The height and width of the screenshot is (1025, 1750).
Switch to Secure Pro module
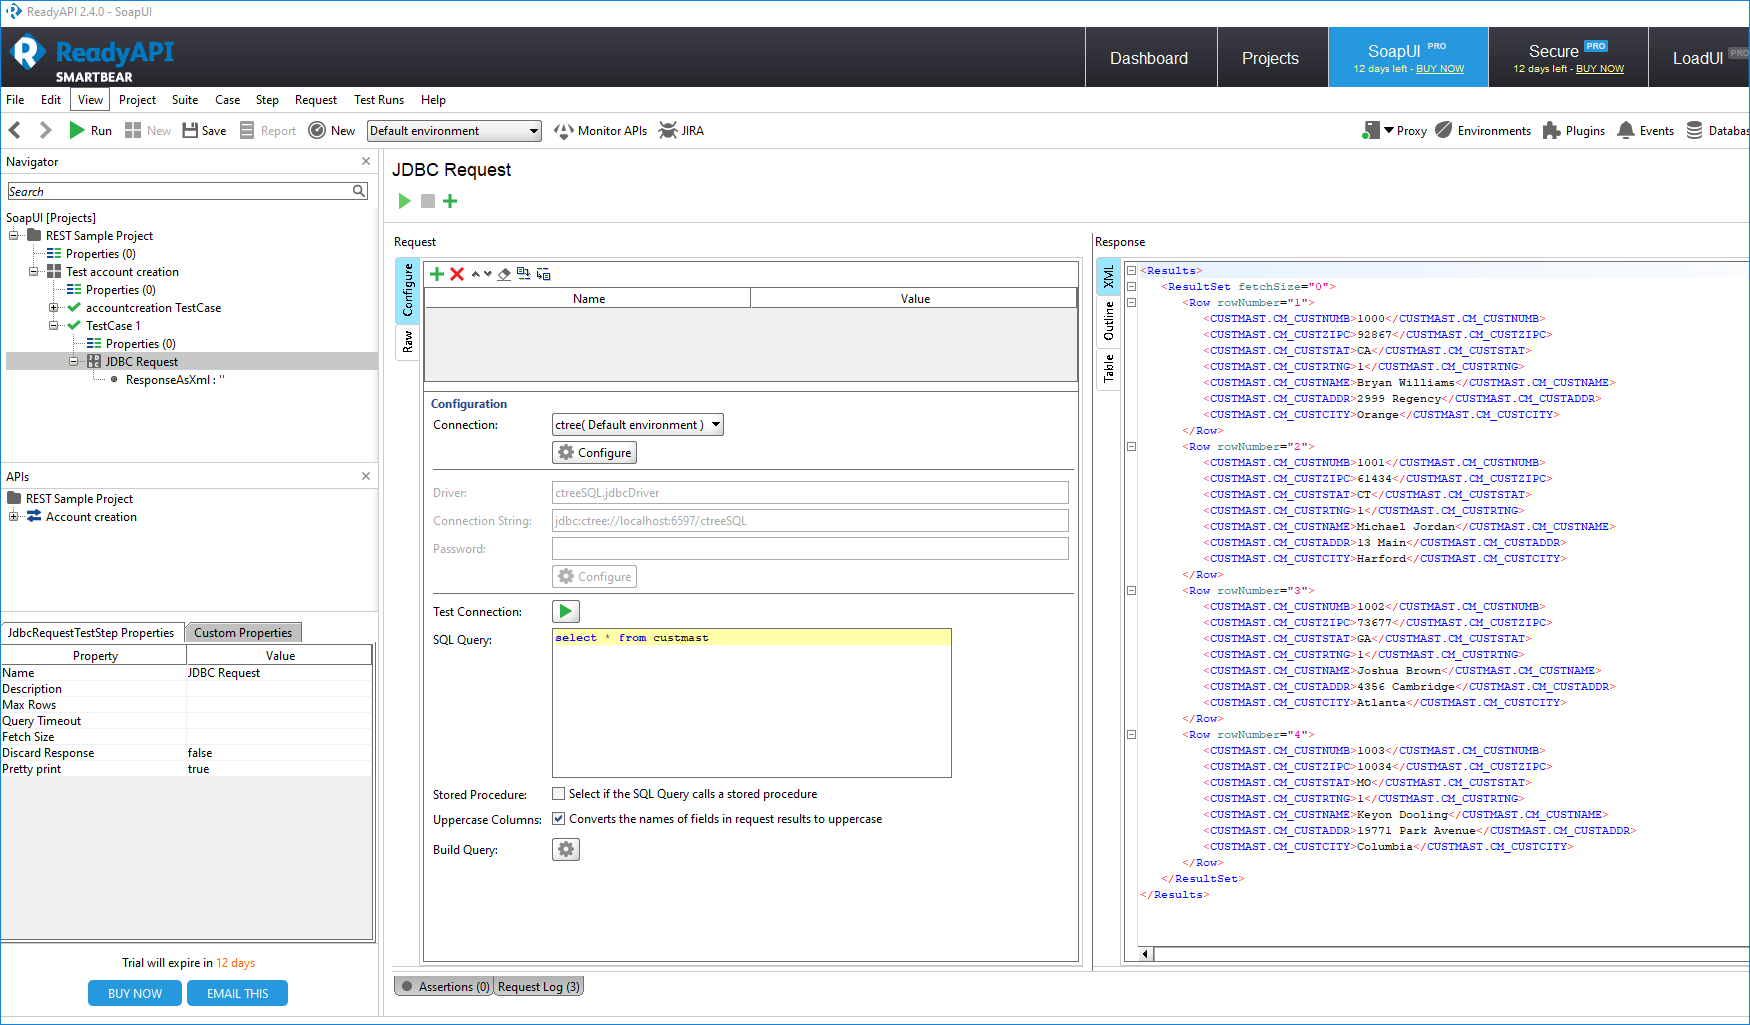click(x=1567, y=58)
